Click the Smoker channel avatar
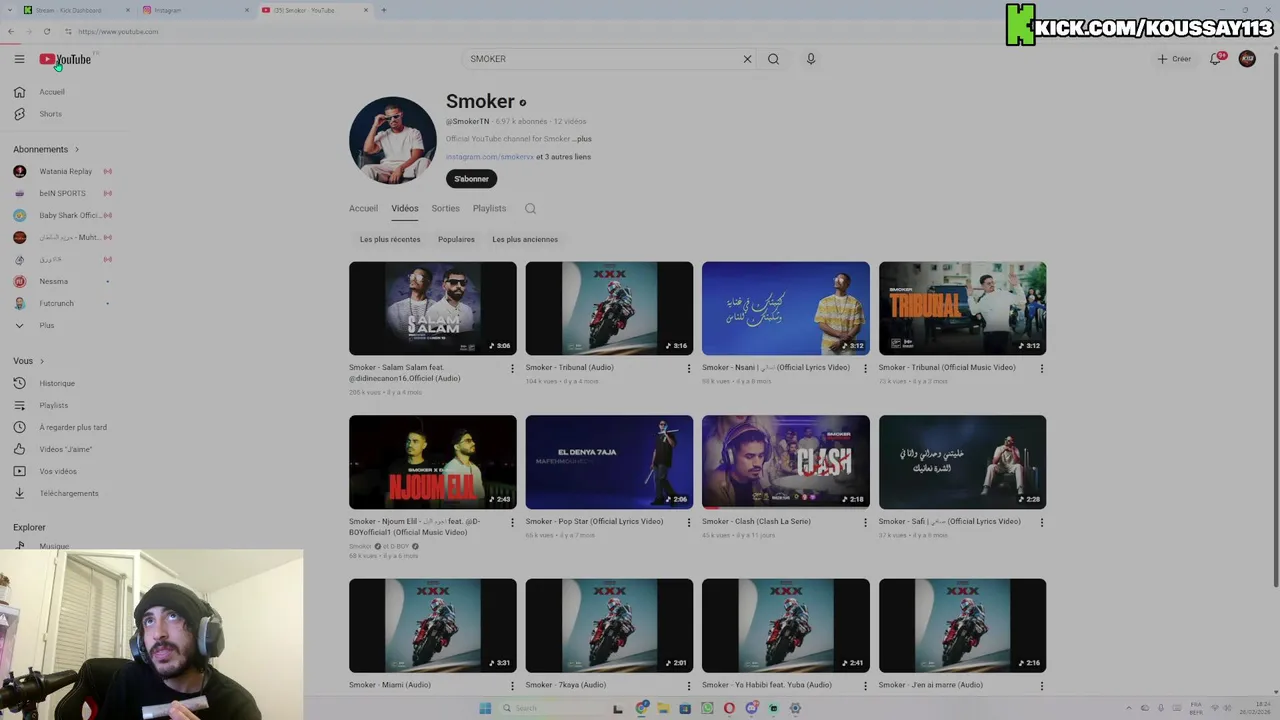The height and width of the screenshot is (720, 1280). pos(392,140)
